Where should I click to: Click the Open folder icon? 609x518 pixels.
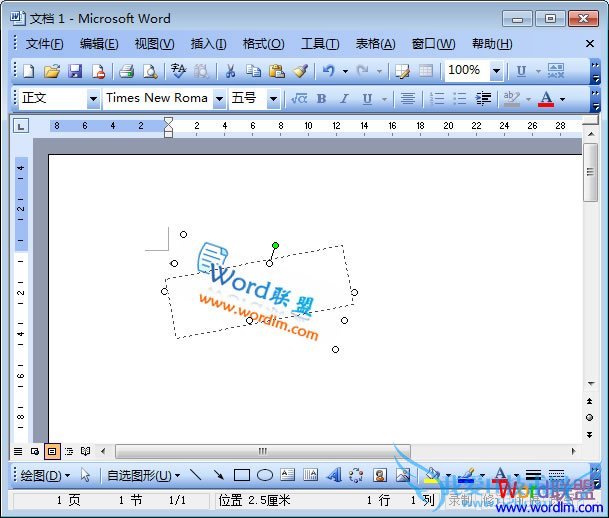52,71
